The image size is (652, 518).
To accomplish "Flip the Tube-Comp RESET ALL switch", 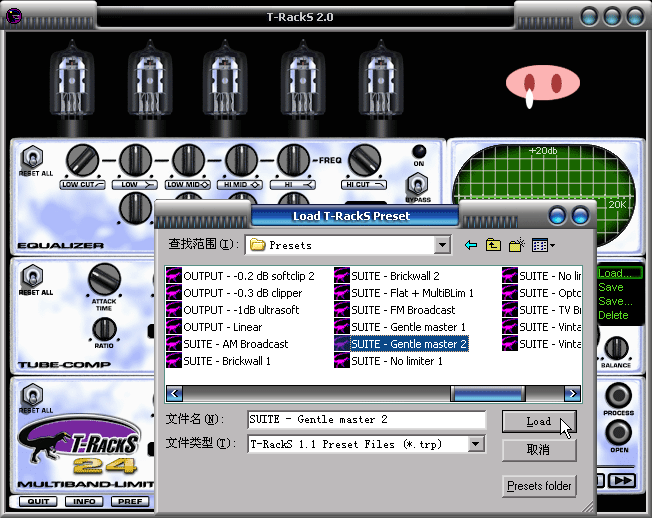I will (x=32, y=276).
